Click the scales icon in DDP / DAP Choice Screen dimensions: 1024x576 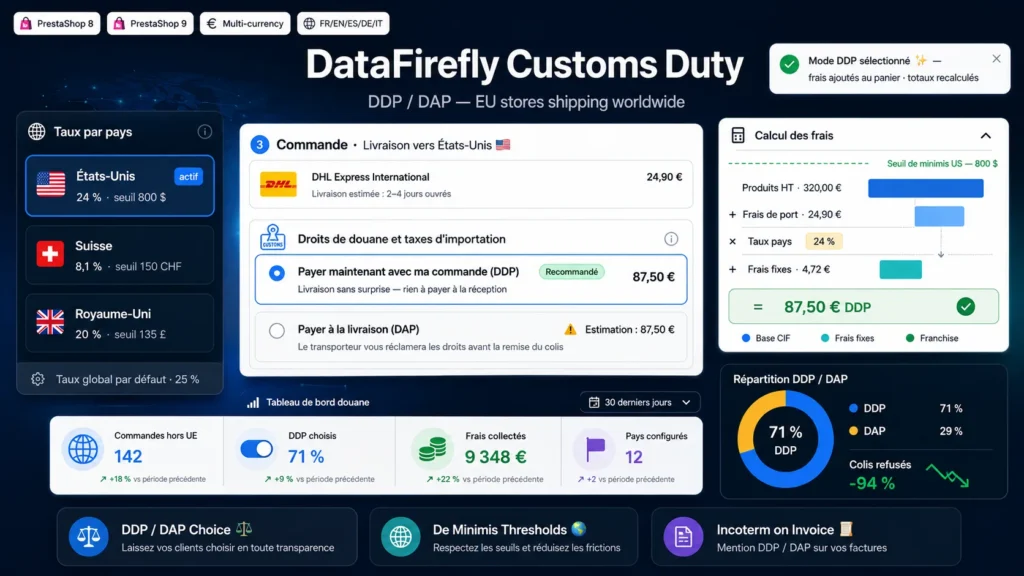click(x=88, y=537)
